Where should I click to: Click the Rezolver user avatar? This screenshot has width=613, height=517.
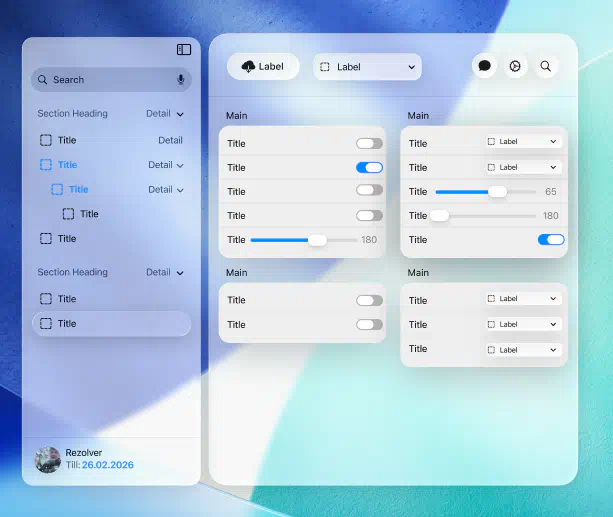47,459
